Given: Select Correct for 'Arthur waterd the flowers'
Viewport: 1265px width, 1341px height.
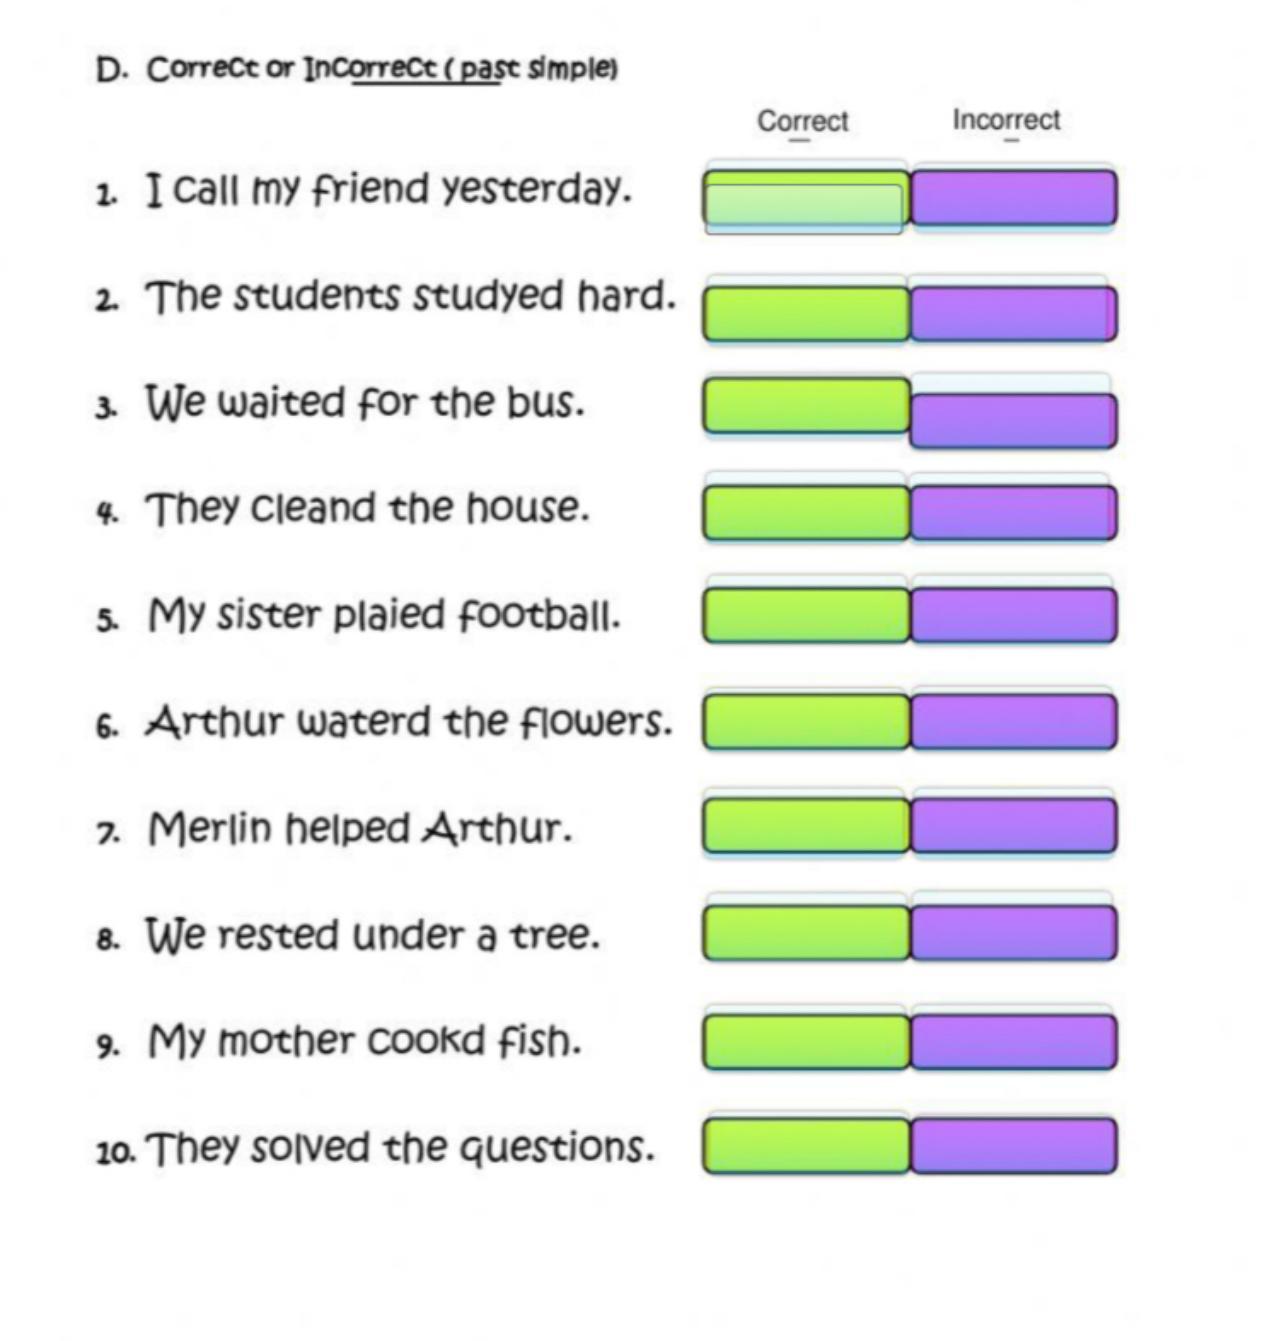Looking at the screenshot, I should tap(806, 722).
